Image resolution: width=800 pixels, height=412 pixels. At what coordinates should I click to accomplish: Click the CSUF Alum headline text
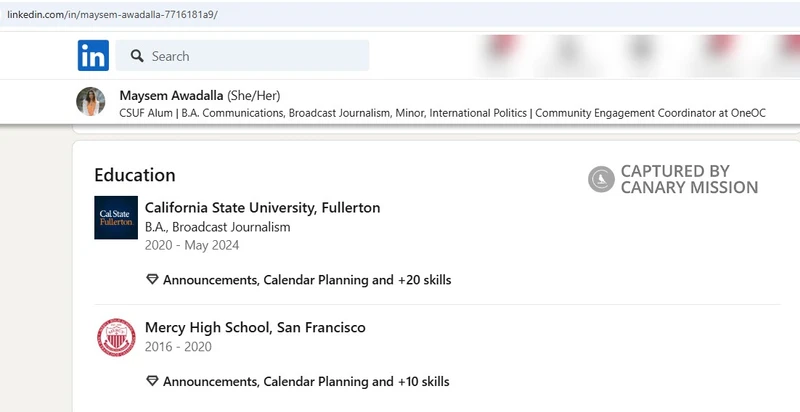click(441, 113)
